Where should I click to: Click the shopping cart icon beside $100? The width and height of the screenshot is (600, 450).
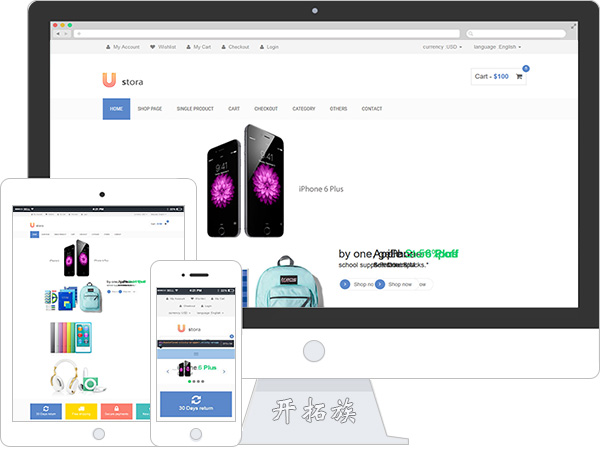click(x=519, y=77)
